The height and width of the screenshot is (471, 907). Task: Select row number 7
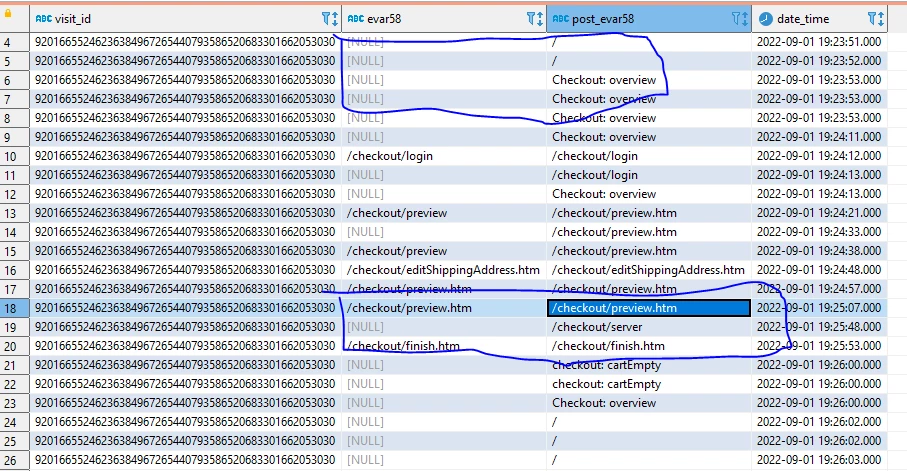click(14, 100)
